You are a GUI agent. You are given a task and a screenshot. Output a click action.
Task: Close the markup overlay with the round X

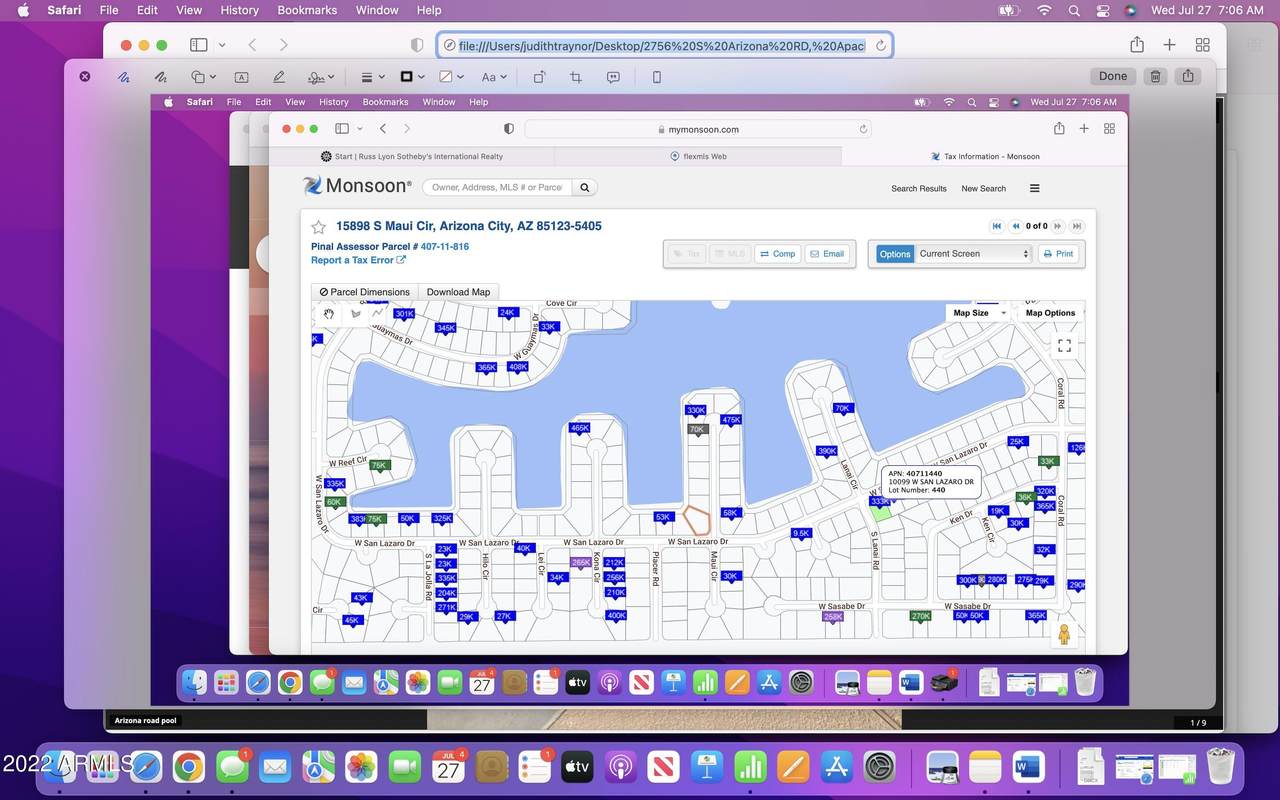click(85, 76)
